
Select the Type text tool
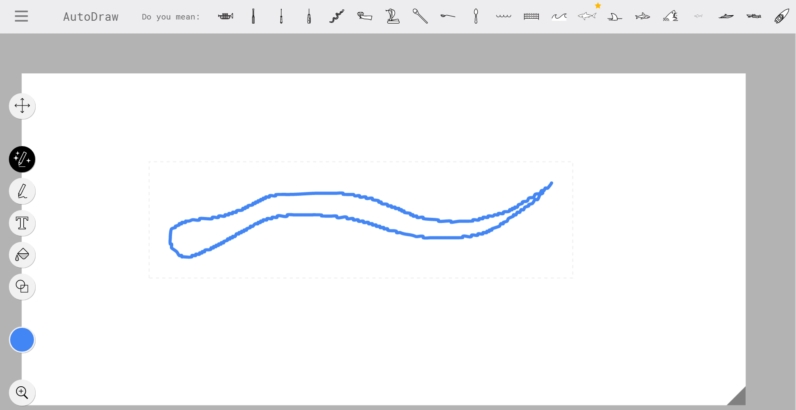[22, 223]
